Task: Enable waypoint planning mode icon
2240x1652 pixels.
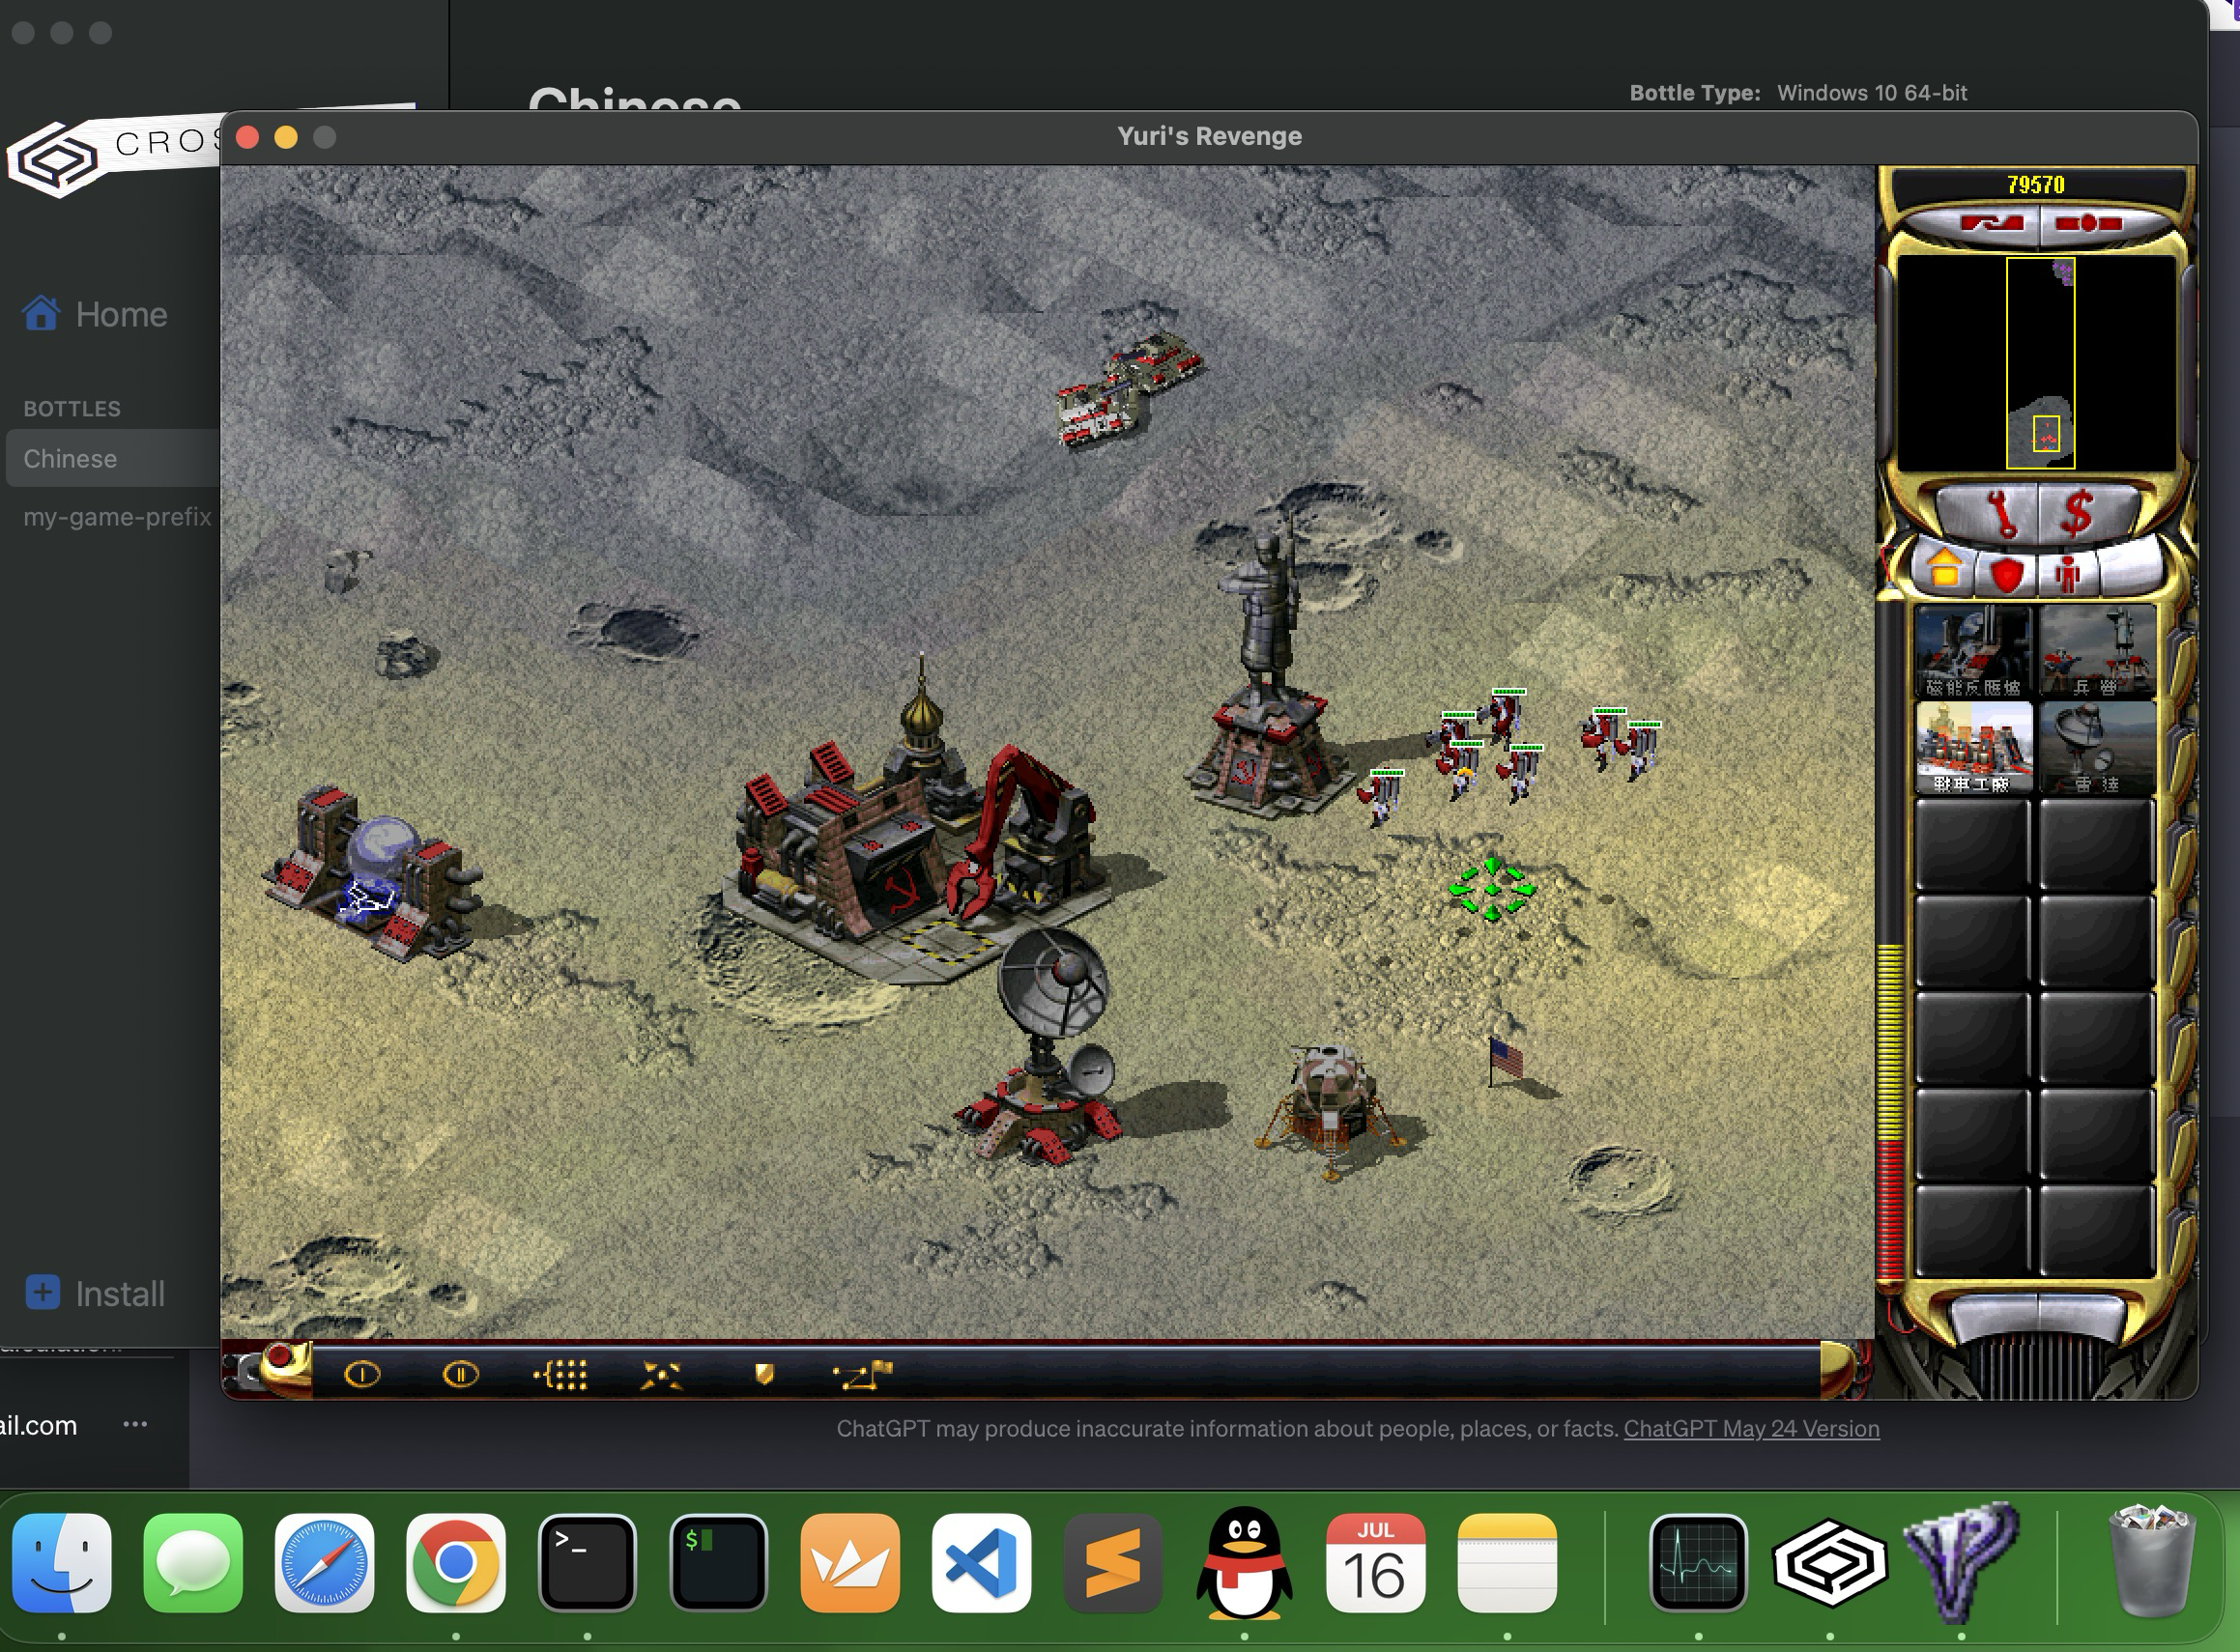Action: click(x=862, y=1376)
